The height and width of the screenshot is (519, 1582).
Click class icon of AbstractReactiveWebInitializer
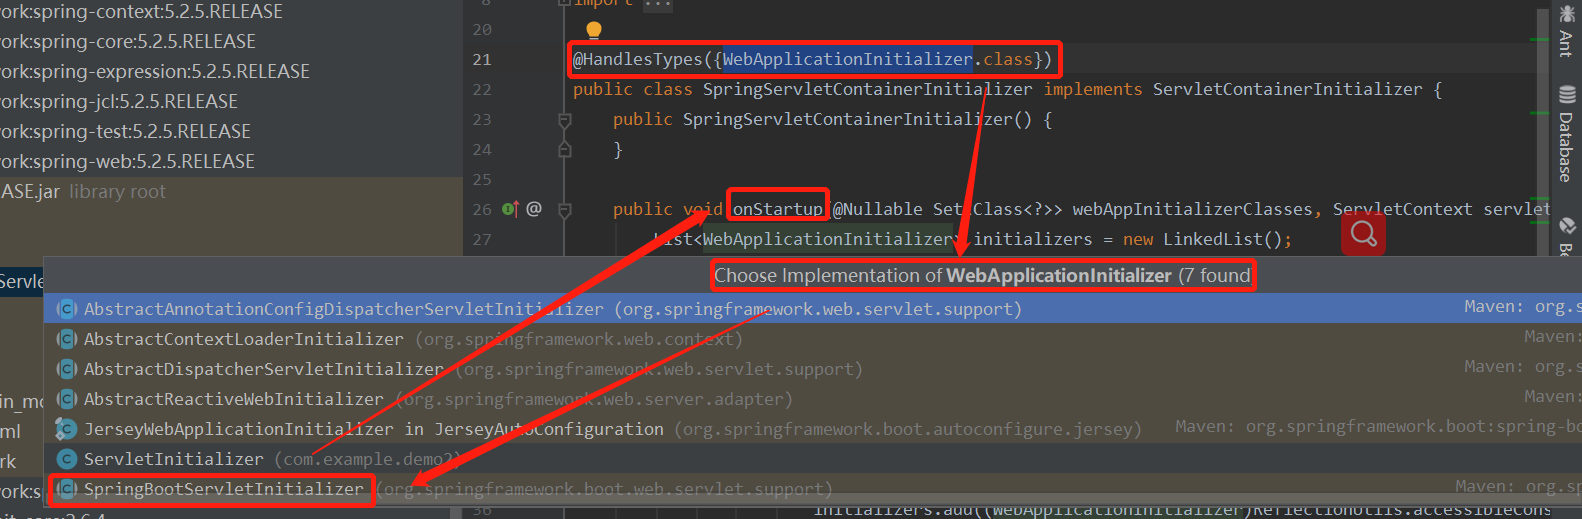[67, 399]
